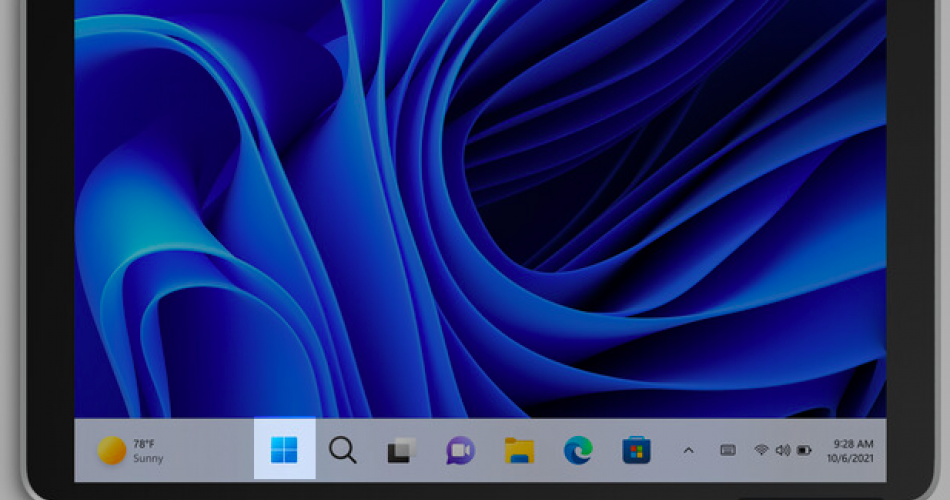Expand hidden system tray icons chevron
This screenshot has width=950, height=500.
(x=688, y=450)
